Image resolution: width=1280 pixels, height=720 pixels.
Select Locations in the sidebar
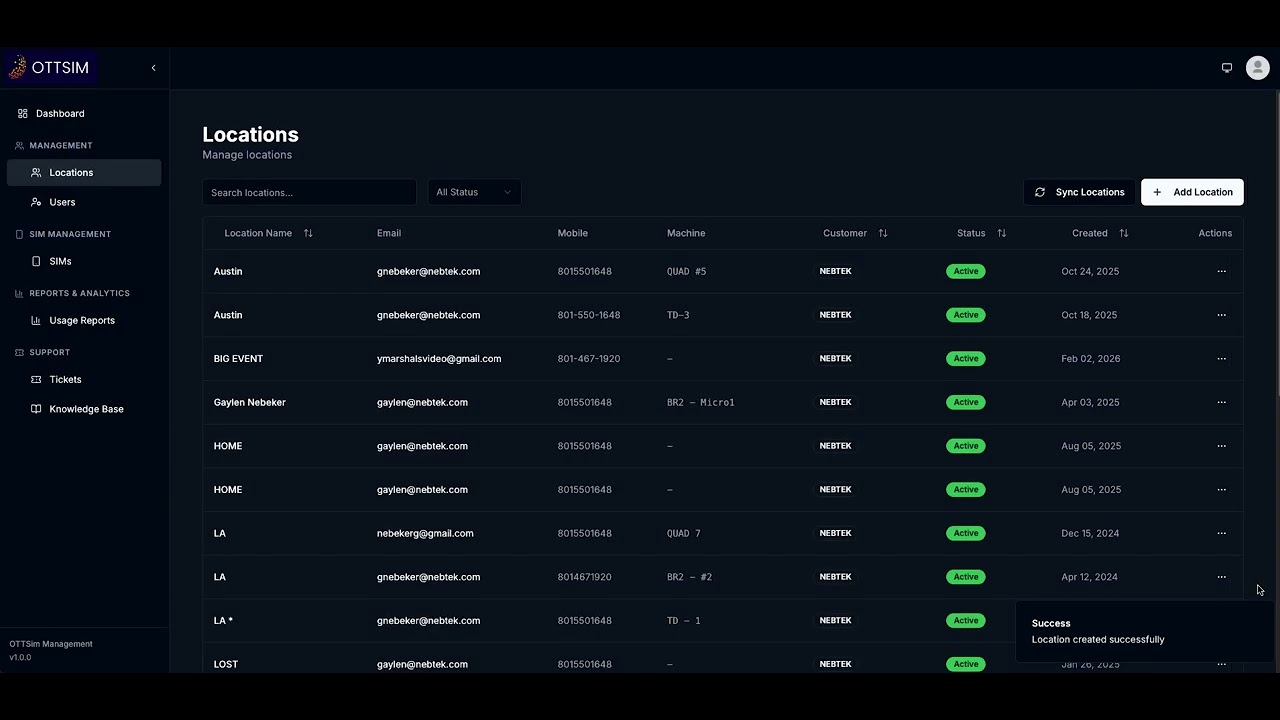(84, 173)
